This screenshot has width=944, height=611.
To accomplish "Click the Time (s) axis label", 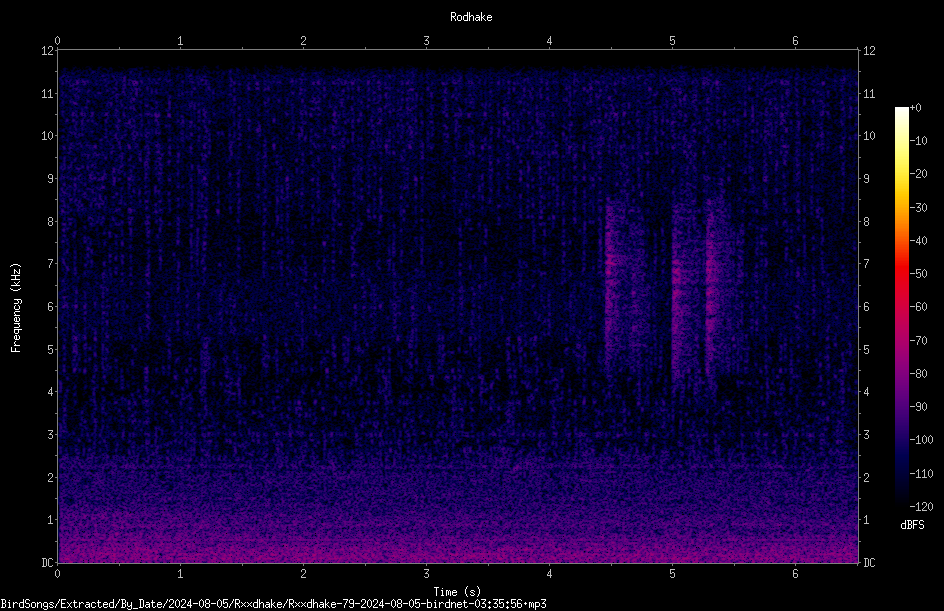I will coord(457,592).
